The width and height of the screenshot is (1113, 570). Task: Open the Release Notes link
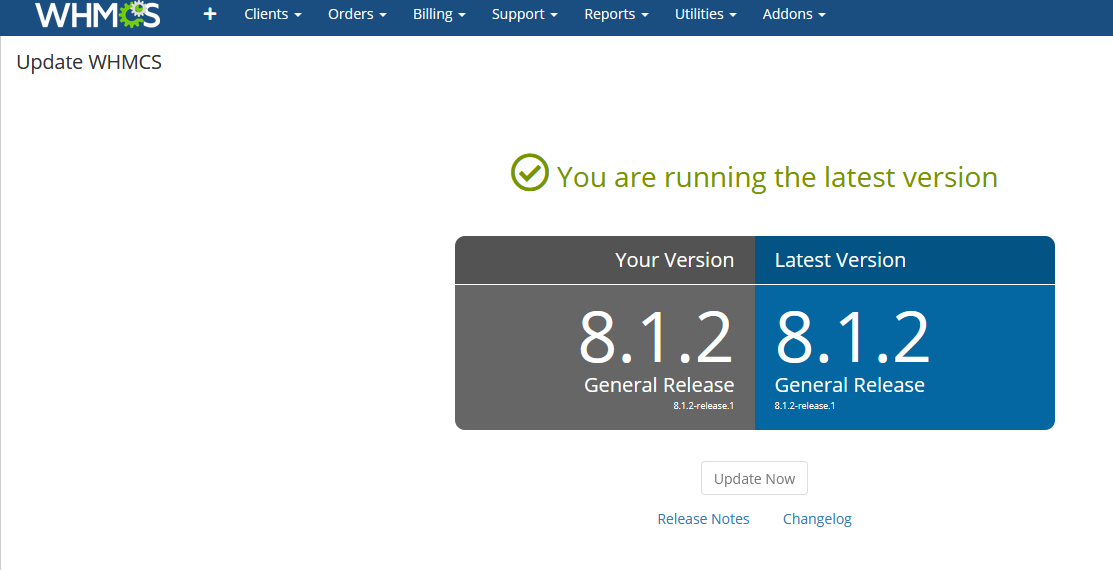point(703,519)
